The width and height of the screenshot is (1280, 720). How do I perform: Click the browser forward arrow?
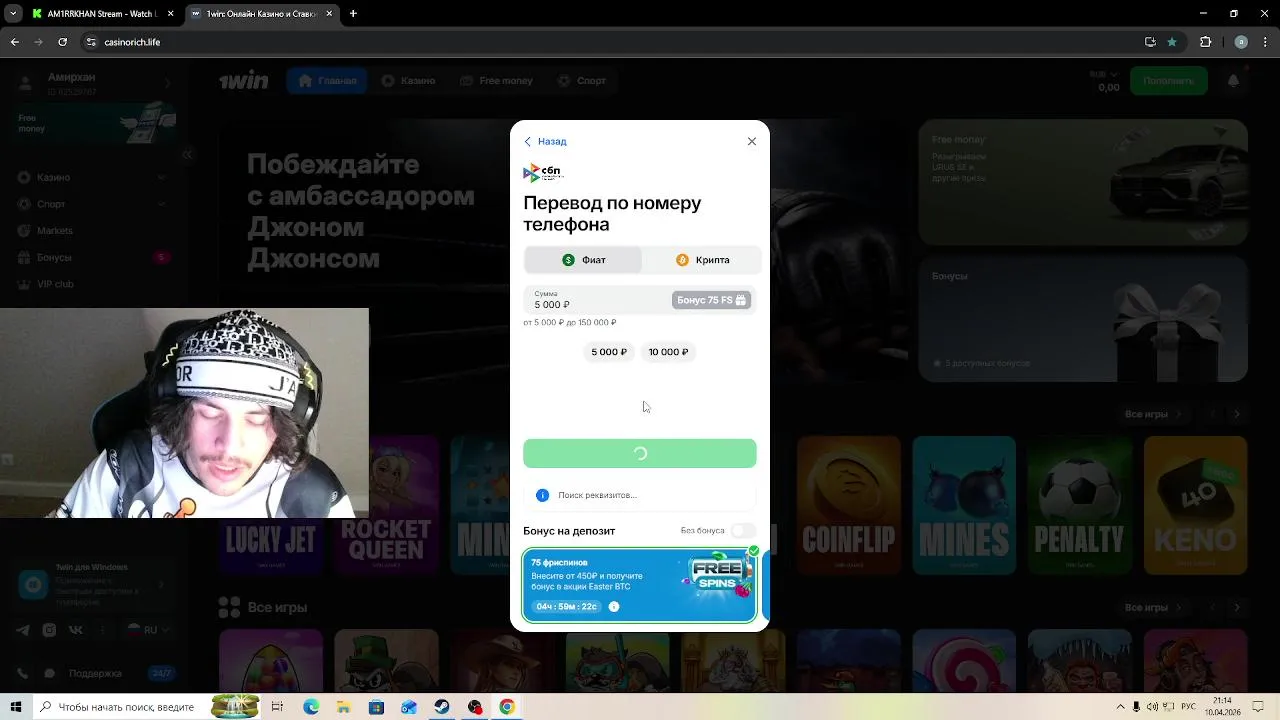[38, 42]
